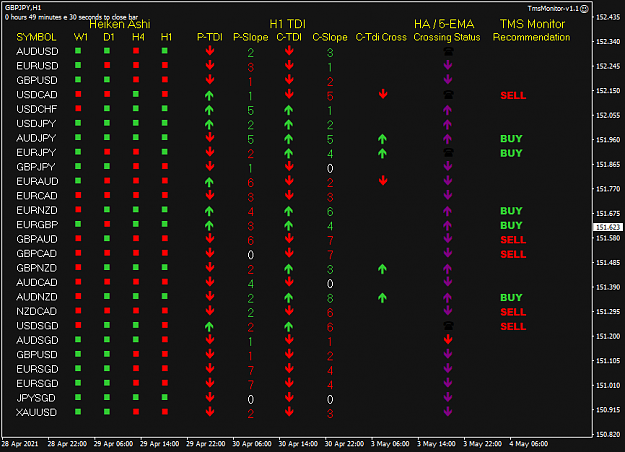Click the Crossing Status column header

click(446, 37)
